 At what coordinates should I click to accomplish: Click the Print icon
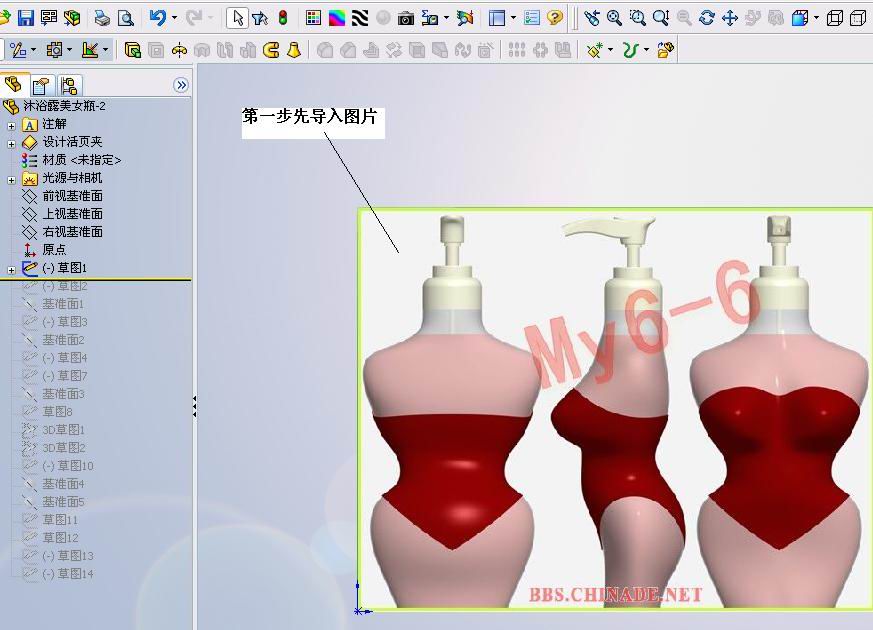pyautogui.click(x=102, y=18)
